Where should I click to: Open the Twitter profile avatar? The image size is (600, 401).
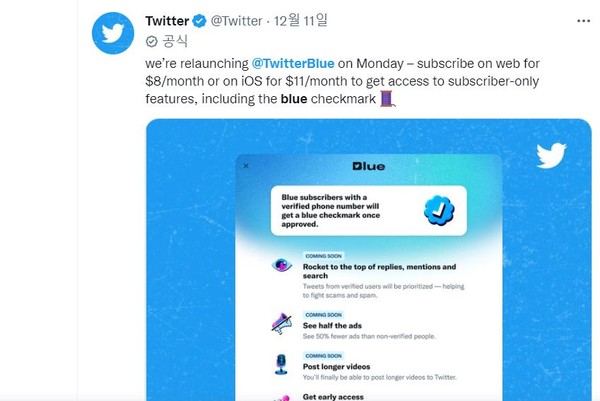(112, 33)
